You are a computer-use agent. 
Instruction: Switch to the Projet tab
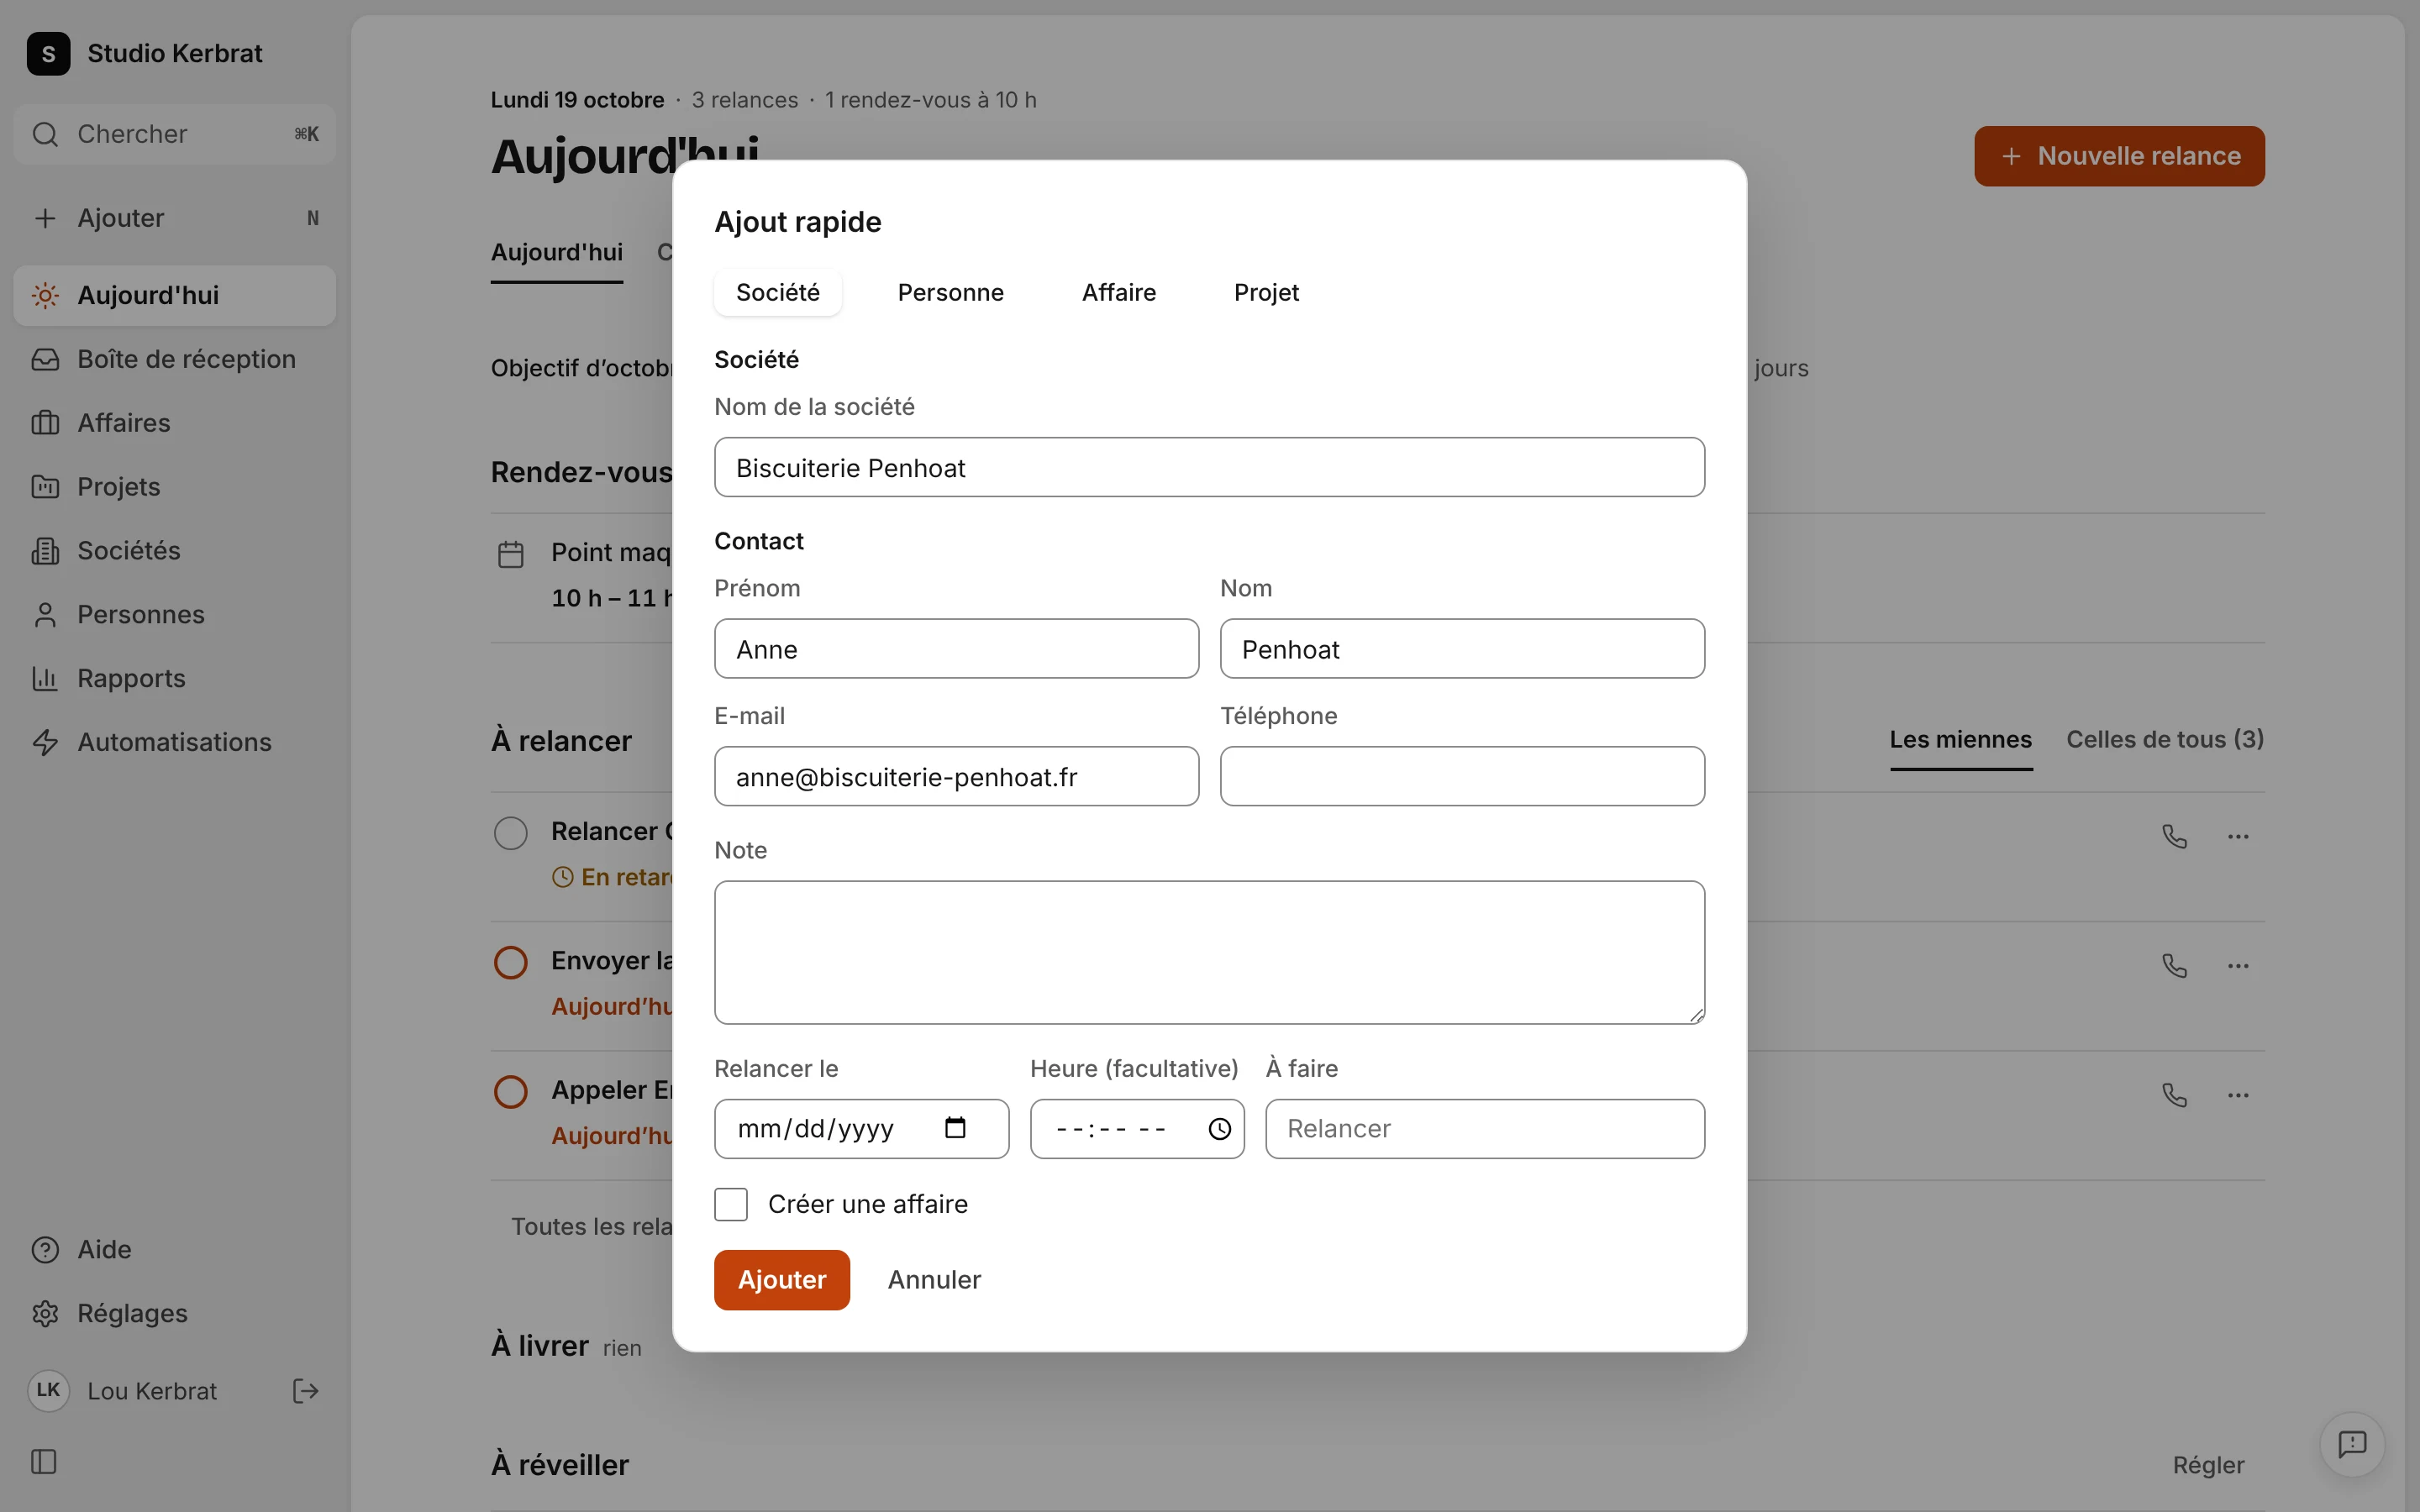pos(1266,292)
